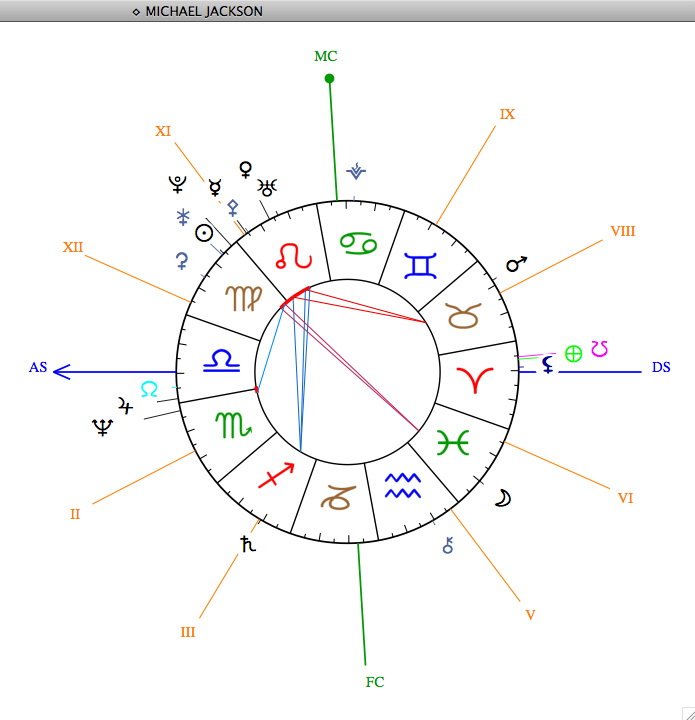695x720 pixels.
Task: Click the ascendant arrowhead
Action: click(x=62, y=371)
